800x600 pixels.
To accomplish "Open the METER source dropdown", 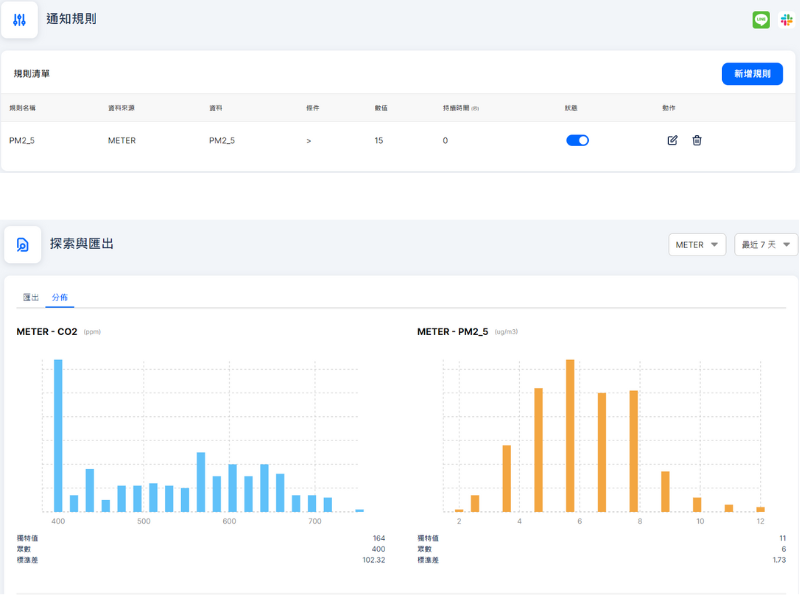I will tap(697, 245).
